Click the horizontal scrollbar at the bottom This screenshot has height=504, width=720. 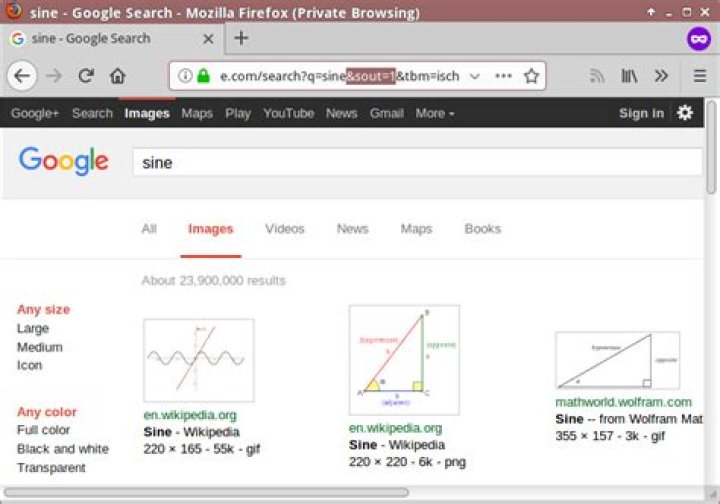[x=206, y=493]
